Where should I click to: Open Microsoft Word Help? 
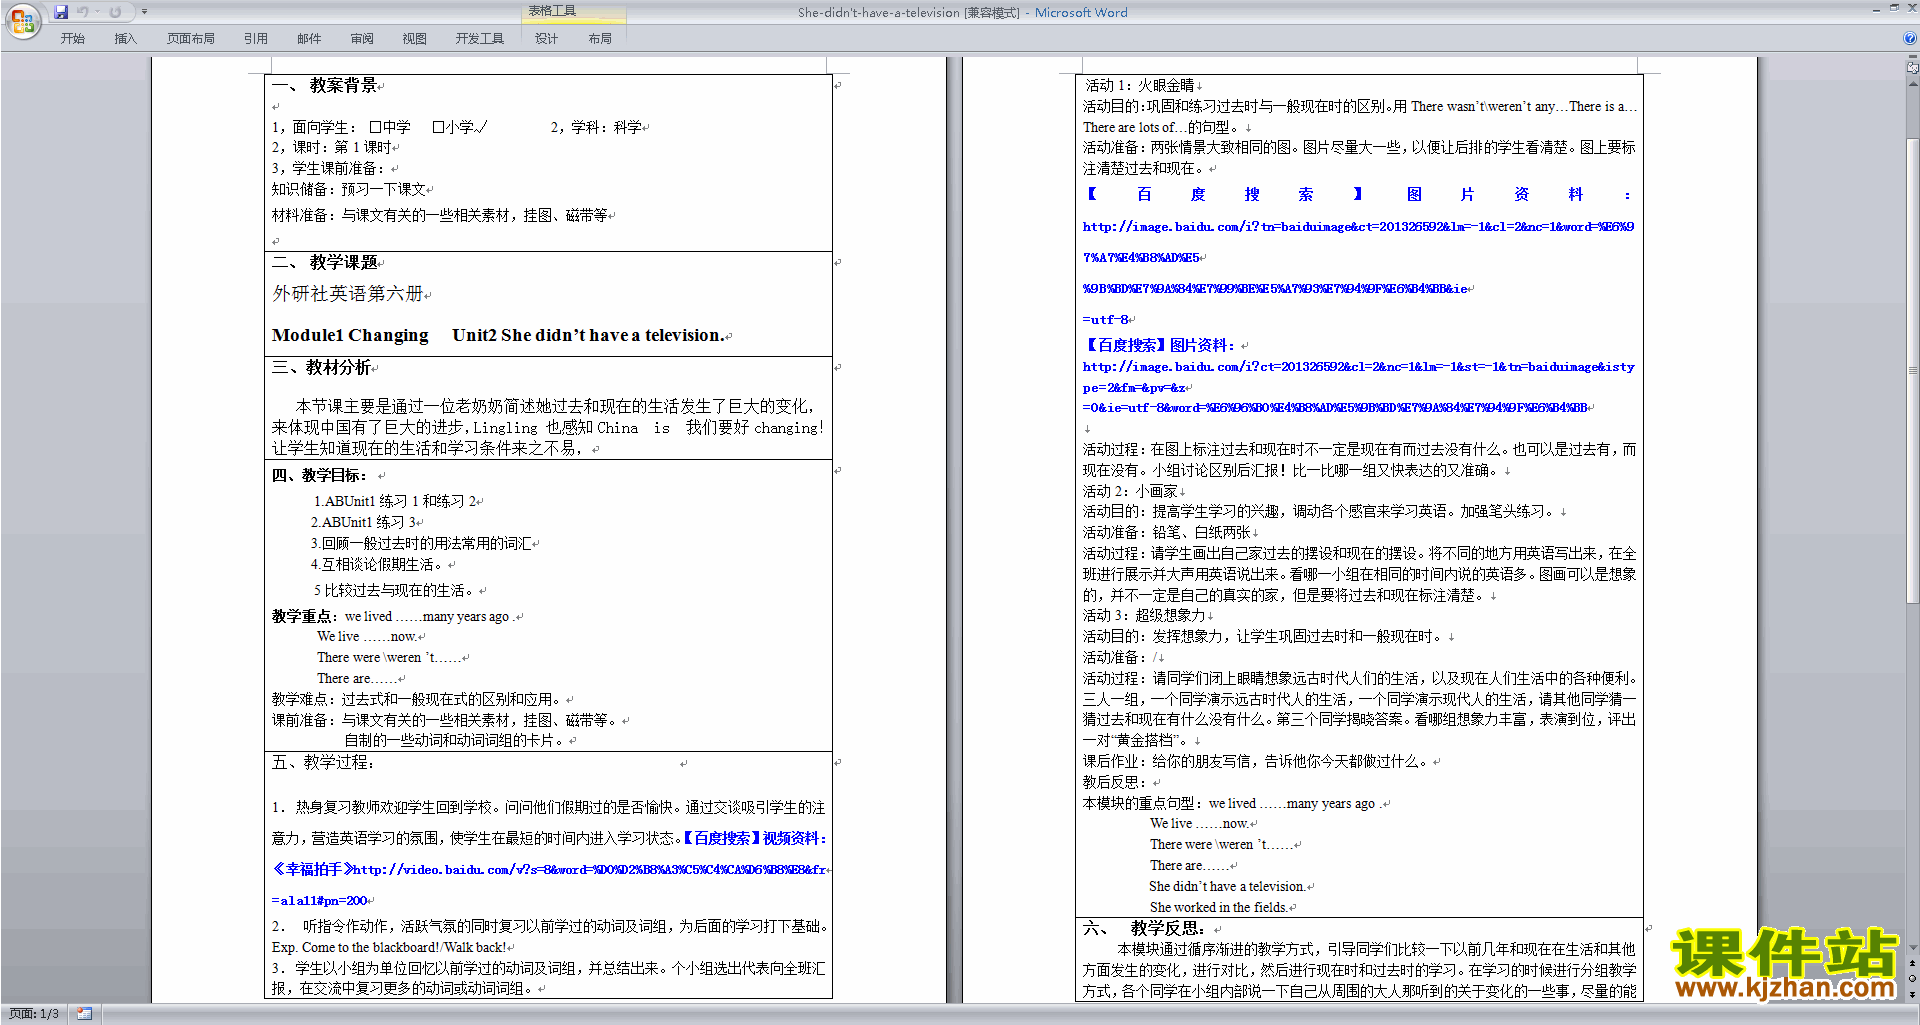pyautogui.click(x=1910, y=38)
